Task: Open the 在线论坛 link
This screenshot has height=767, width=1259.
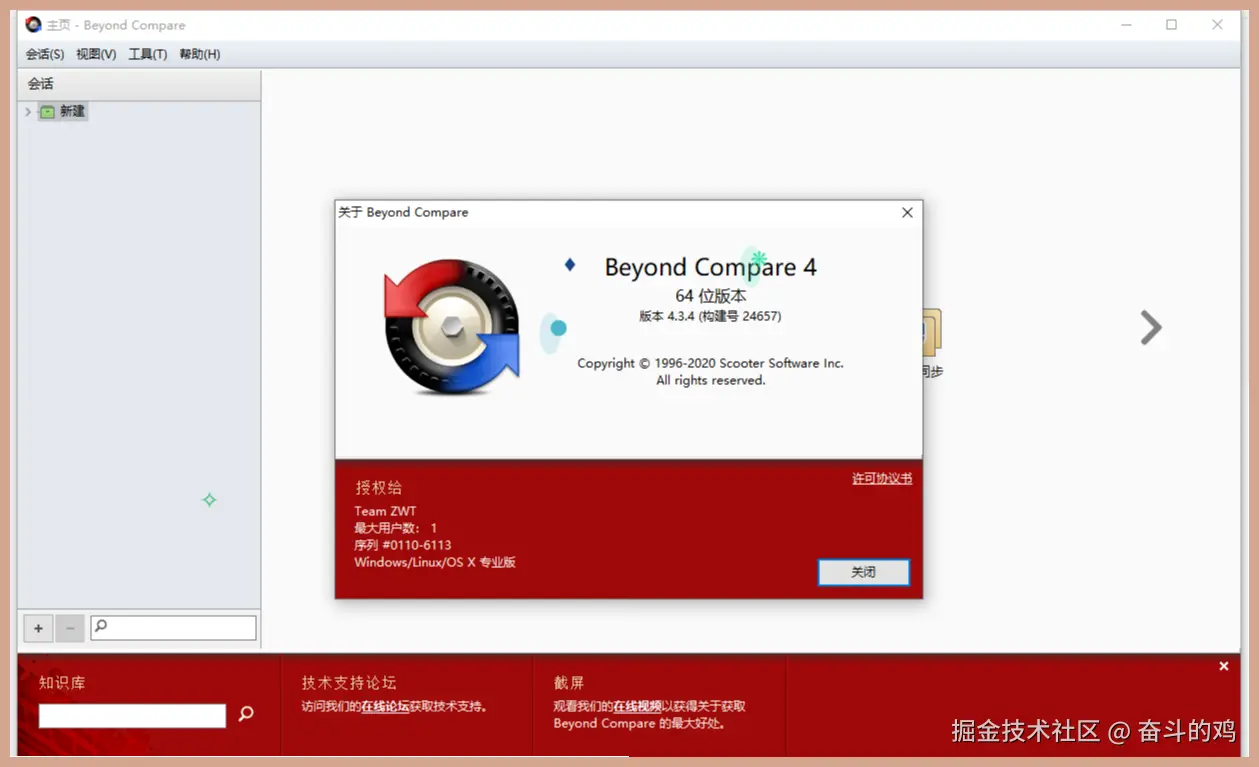Action: point(385,707)
